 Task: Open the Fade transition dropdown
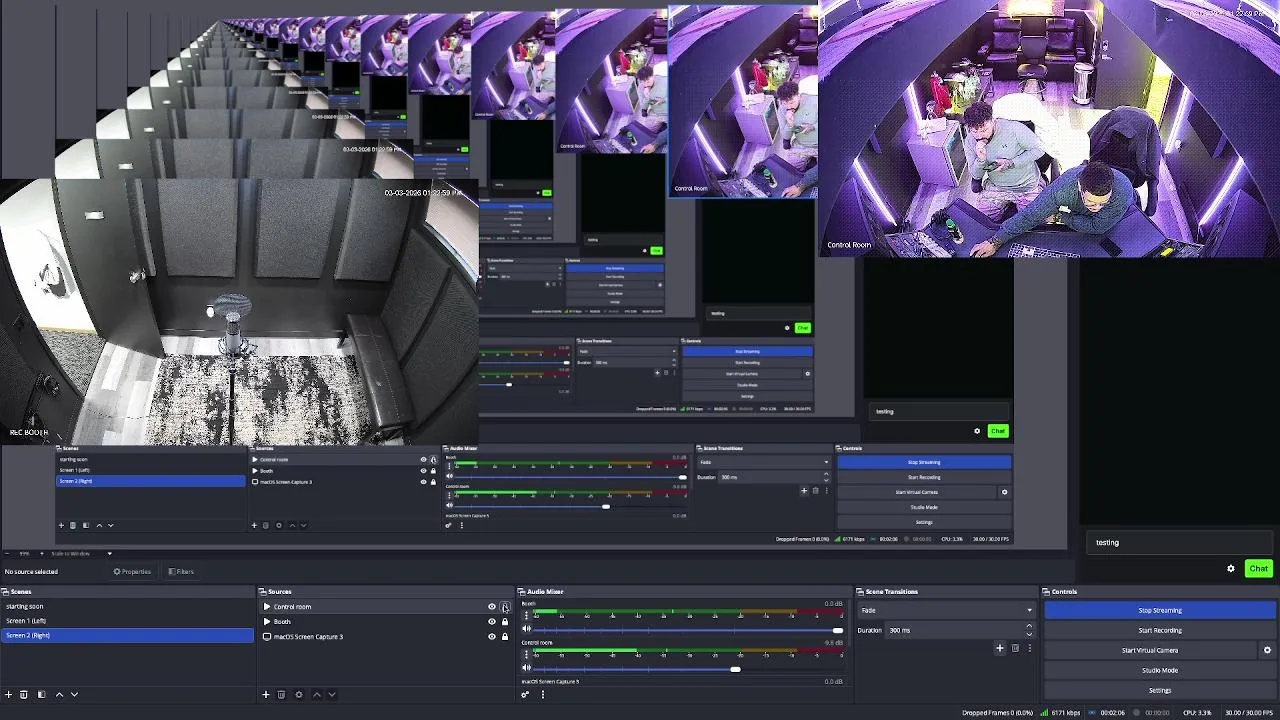(x=947, y=610)
